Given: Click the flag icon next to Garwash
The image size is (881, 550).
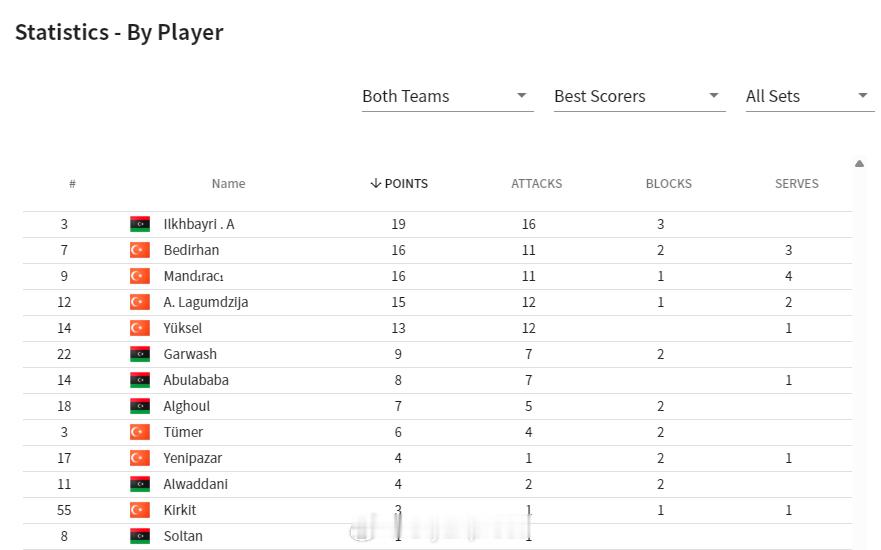Looking at the screenshot, I should point(140,354).
